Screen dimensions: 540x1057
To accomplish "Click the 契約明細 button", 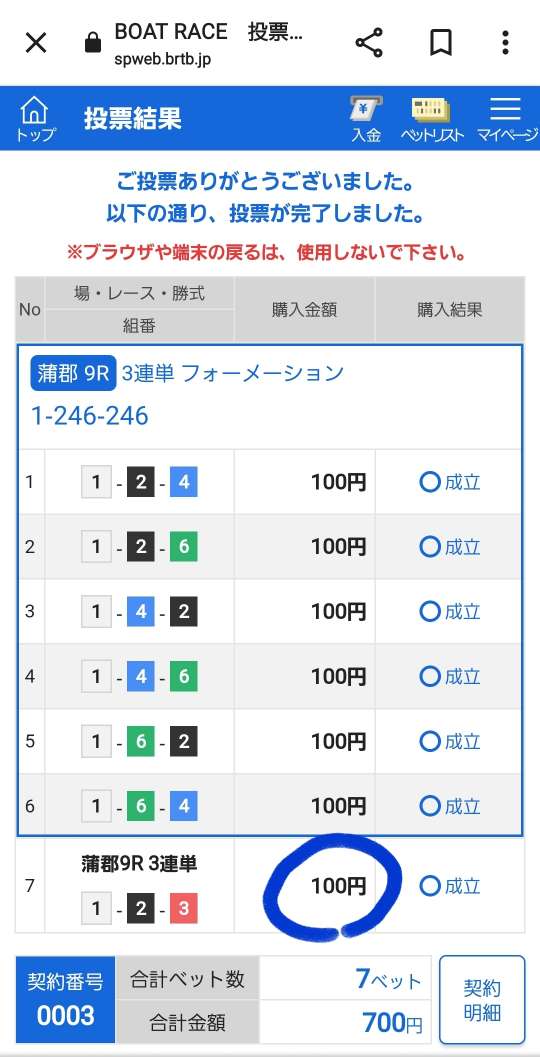I will coord(482,1000).
